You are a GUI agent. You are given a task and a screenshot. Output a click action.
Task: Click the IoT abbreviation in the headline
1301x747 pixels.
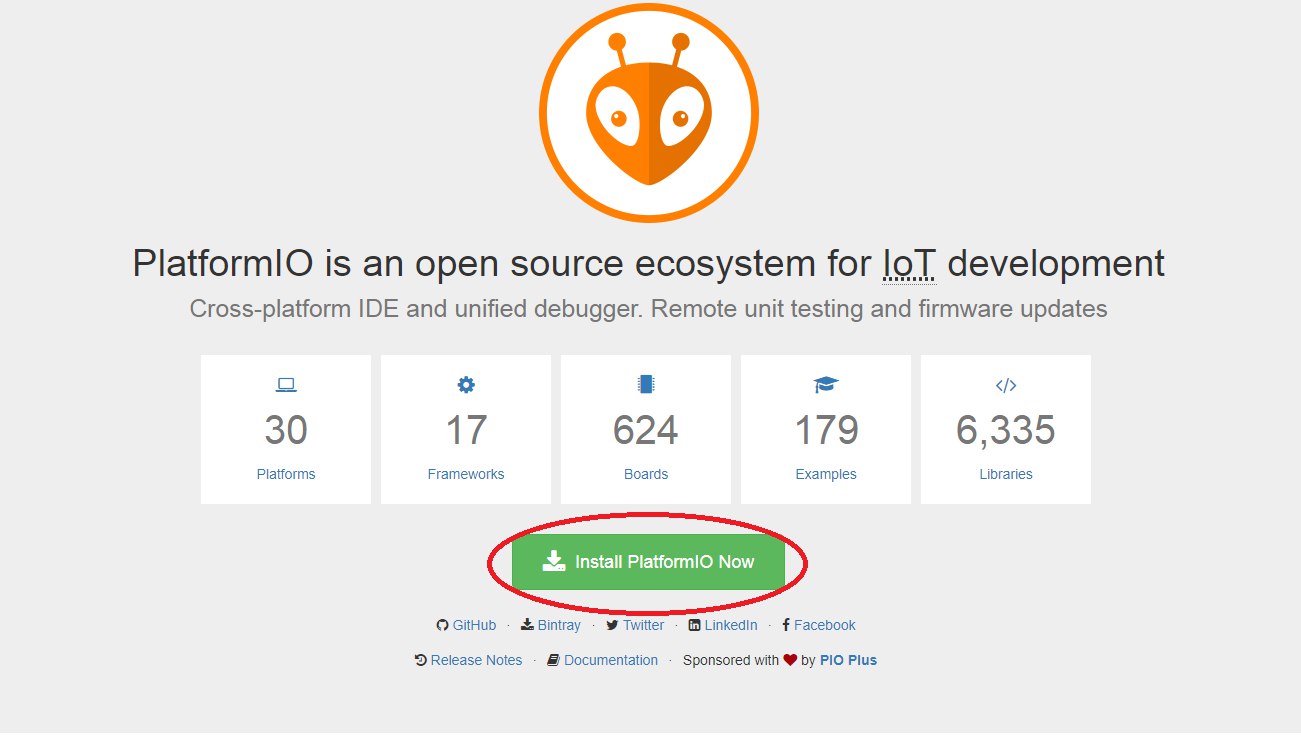[x=909, y=264]
